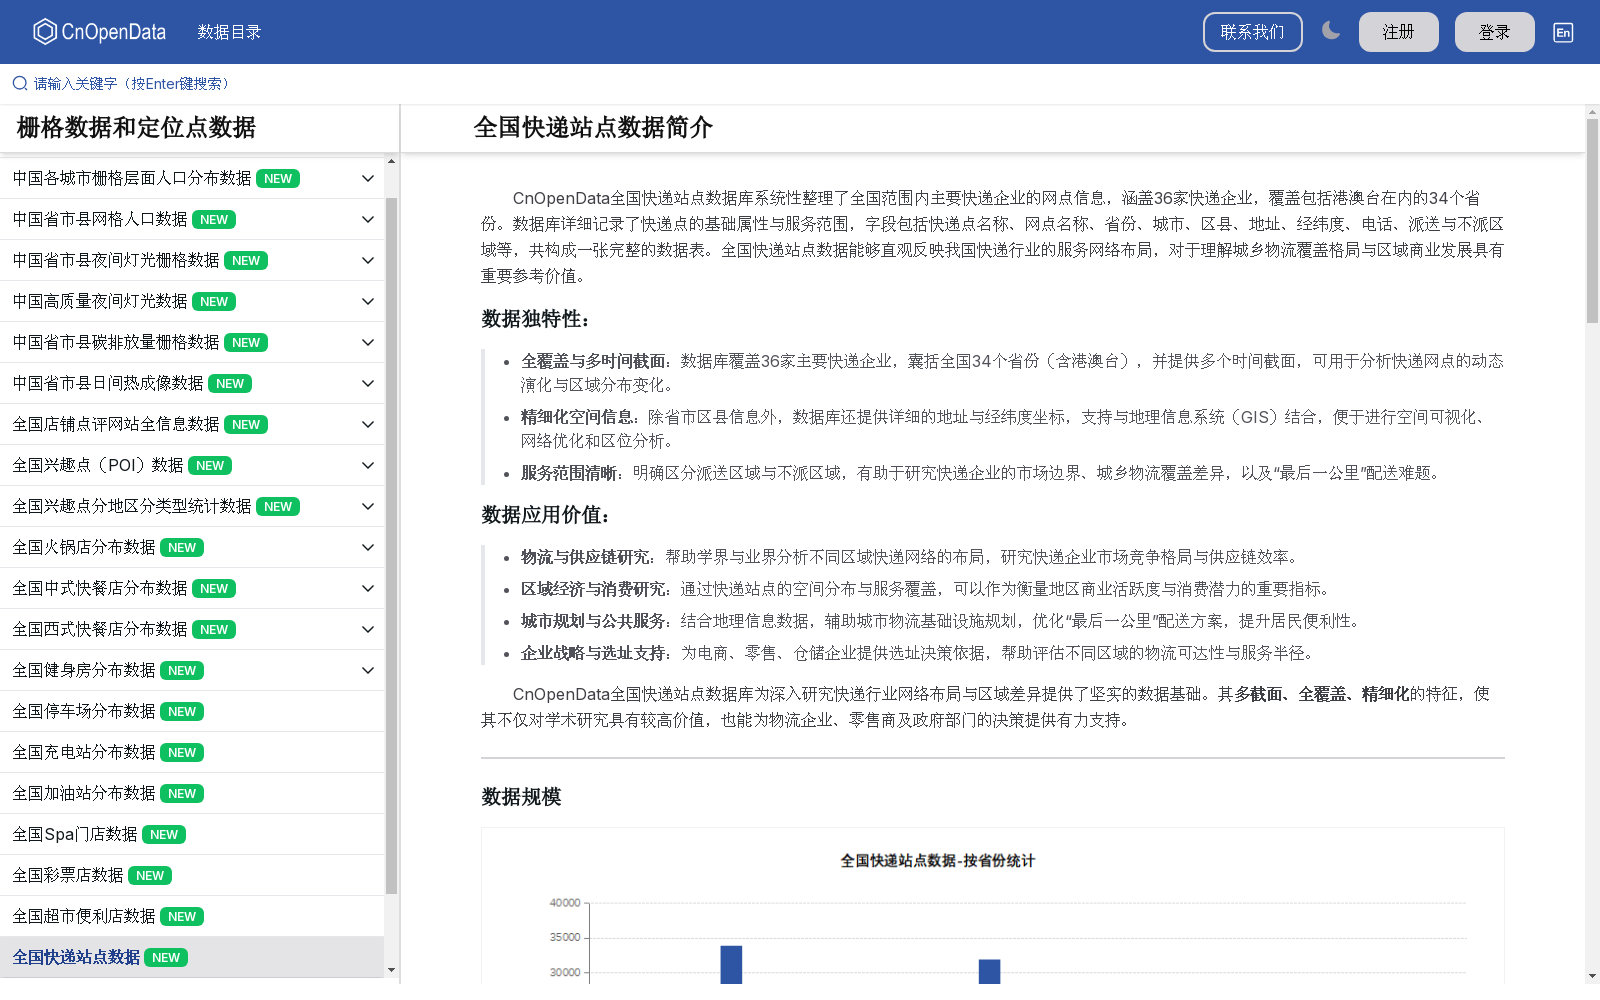This screenshot has height=1000, width=1600.
Task: Click page title 全国快递站点数据简介
Action: (x=593, y=128)
